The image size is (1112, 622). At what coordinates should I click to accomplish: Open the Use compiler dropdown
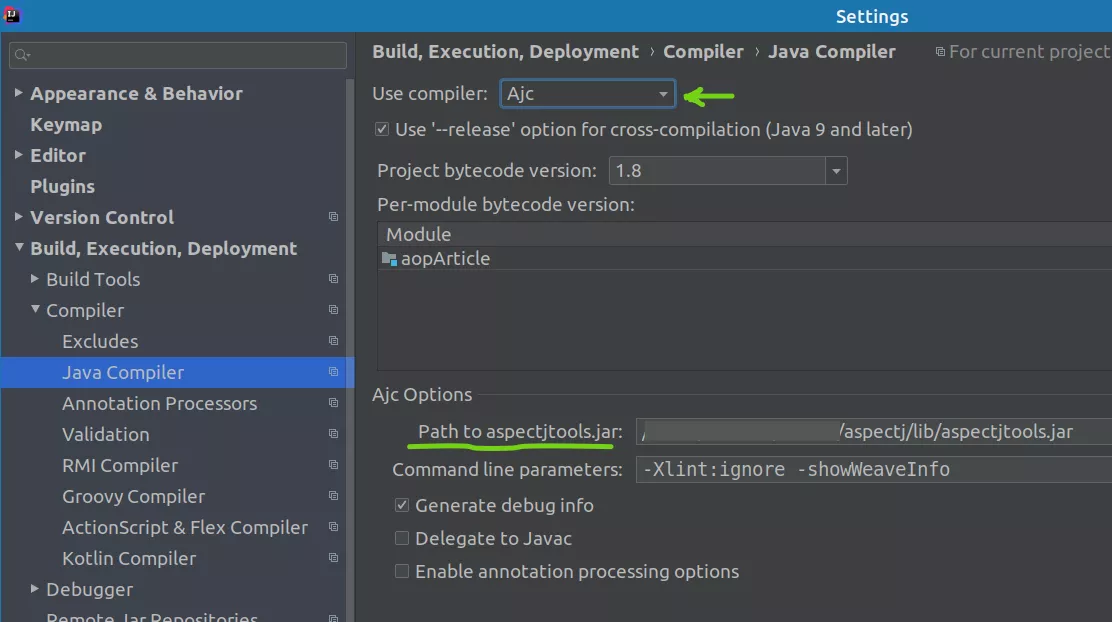(x=588, y=94)
